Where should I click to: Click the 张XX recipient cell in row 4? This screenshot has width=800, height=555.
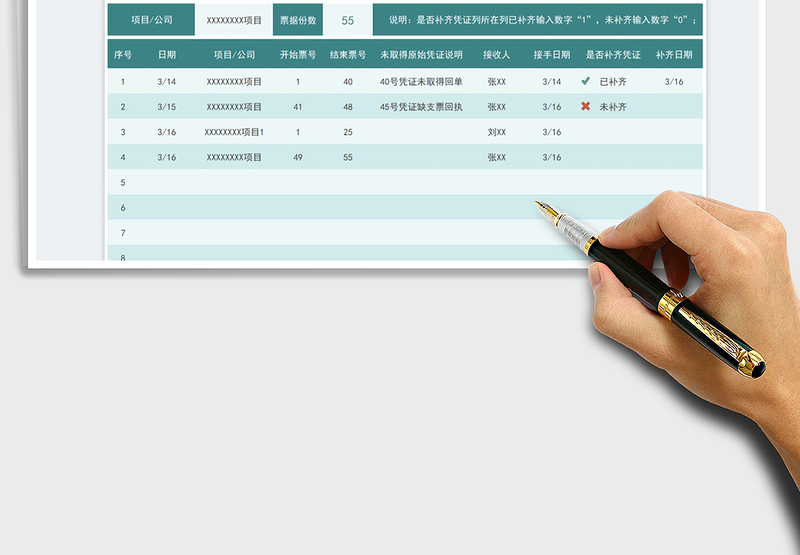(x=496, y=157)
